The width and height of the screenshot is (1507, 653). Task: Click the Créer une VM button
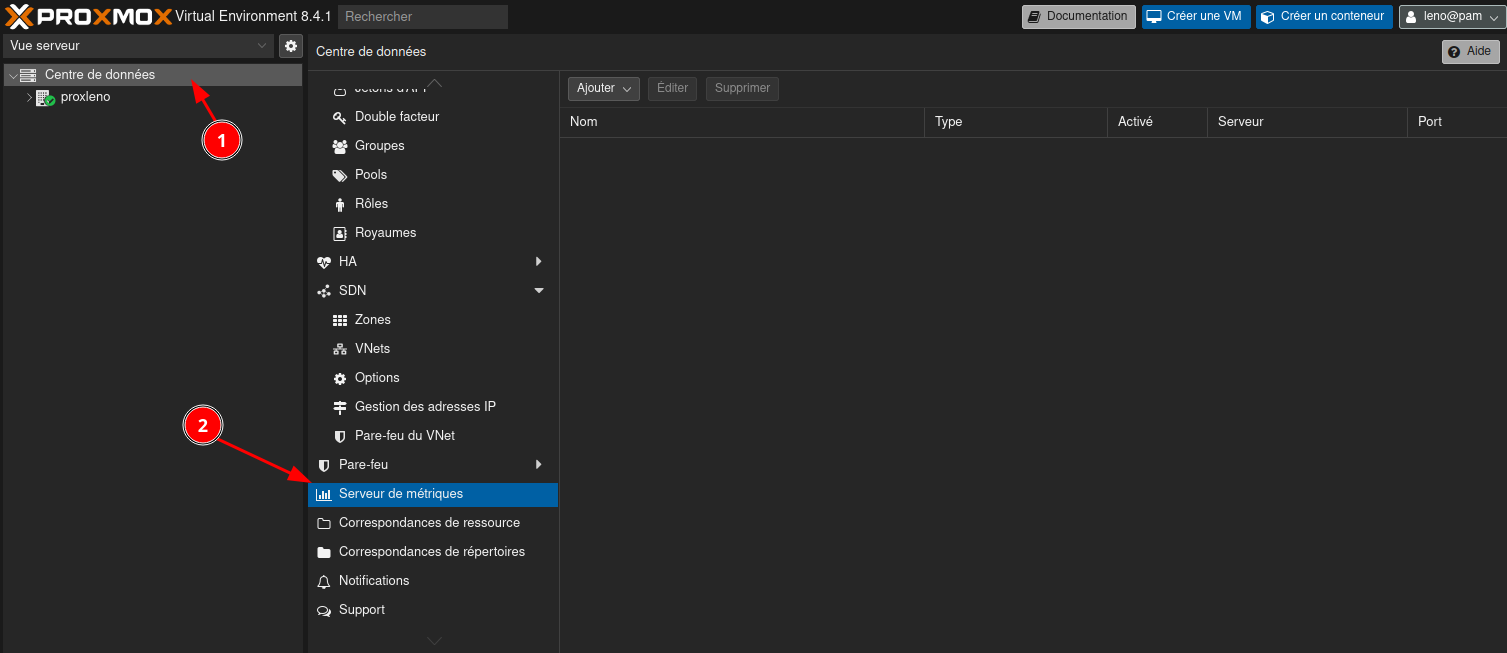(1195, 17)
